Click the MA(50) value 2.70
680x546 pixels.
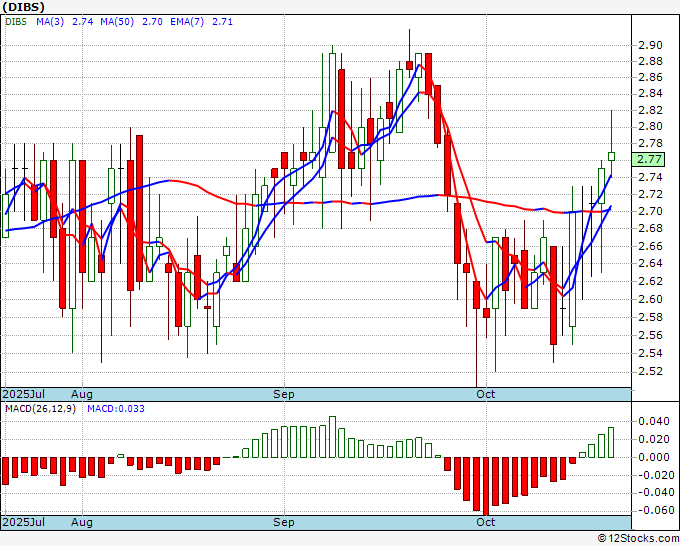[x=152, y=22]
